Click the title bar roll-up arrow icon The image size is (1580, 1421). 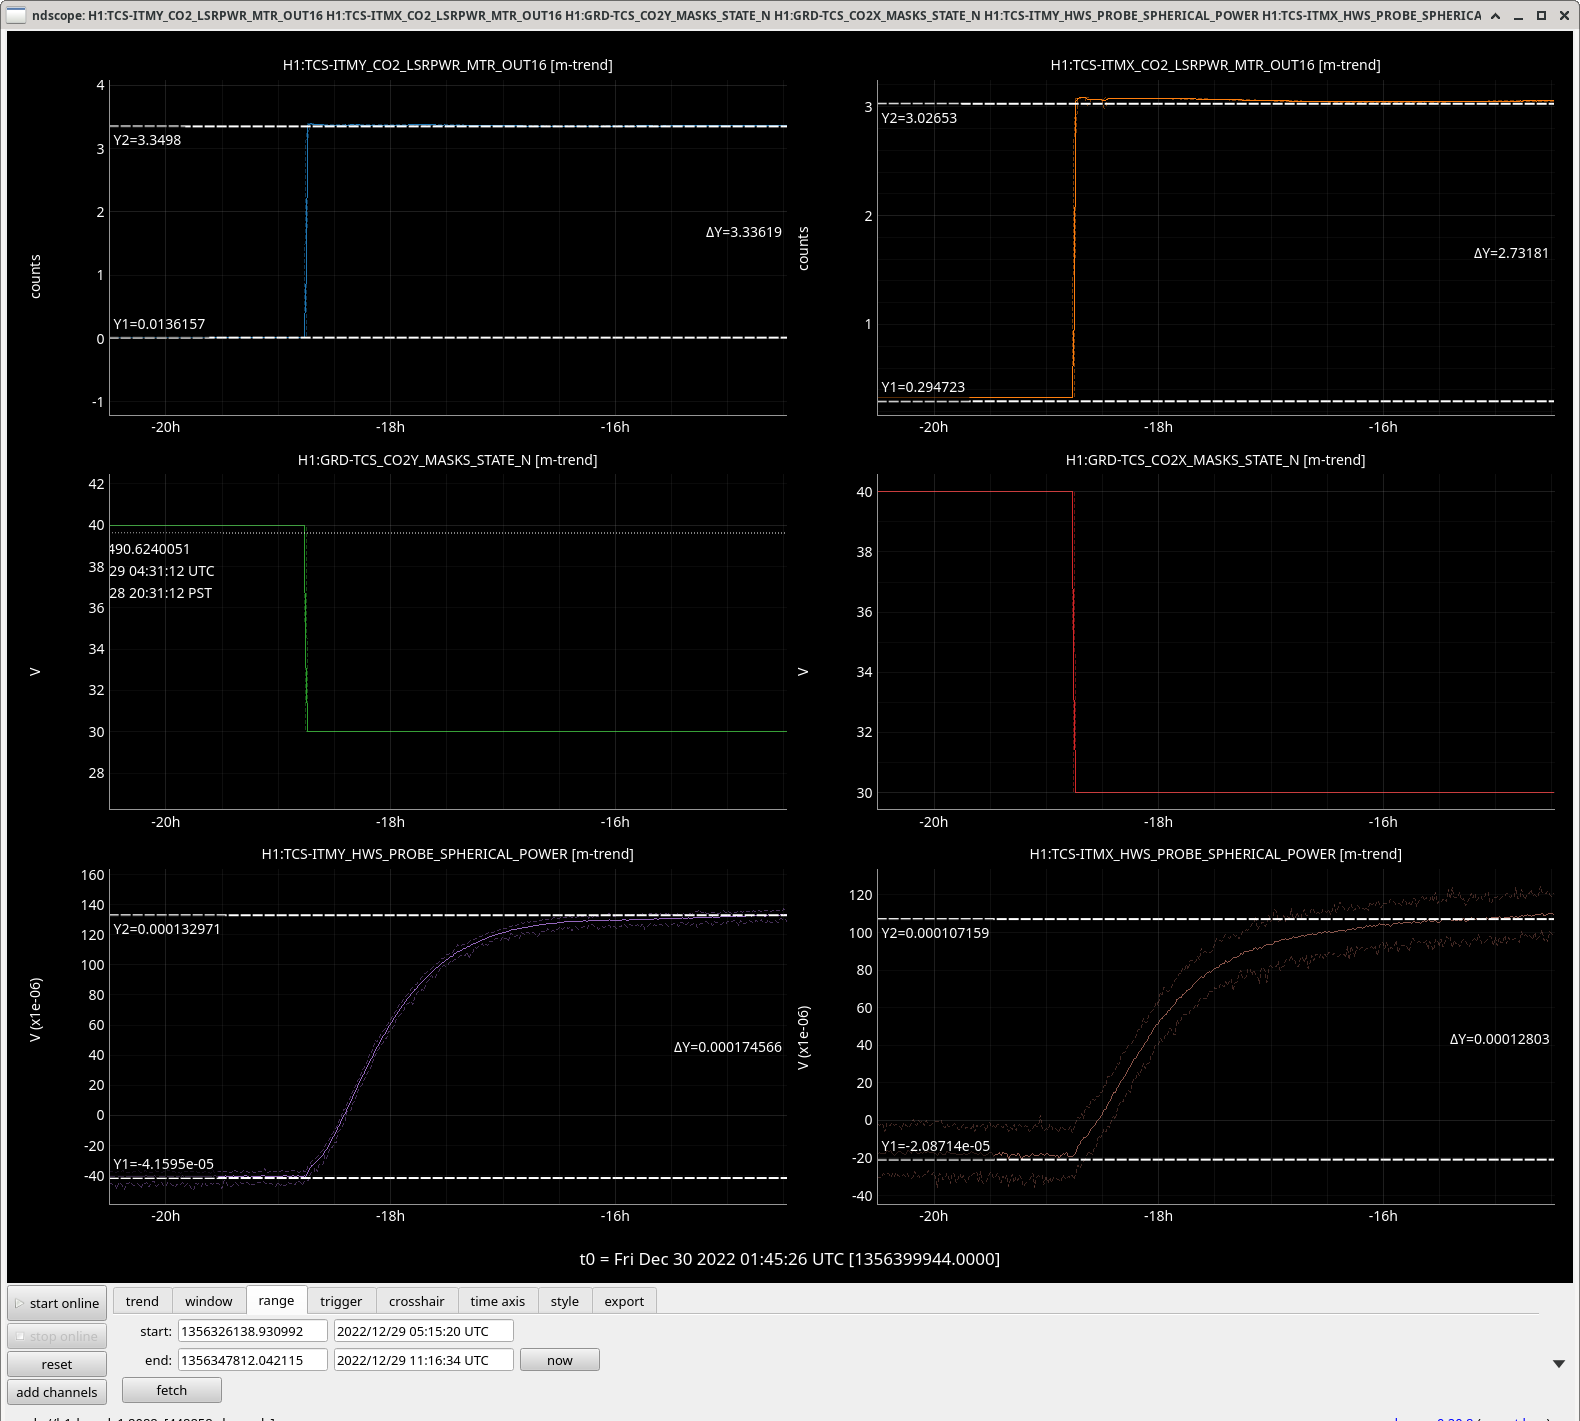1495,15
